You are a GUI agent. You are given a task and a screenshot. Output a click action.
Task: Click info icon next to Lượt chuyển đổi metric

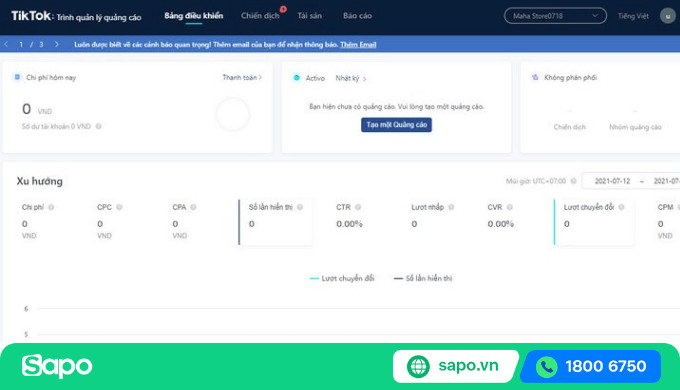click(621, 207)
